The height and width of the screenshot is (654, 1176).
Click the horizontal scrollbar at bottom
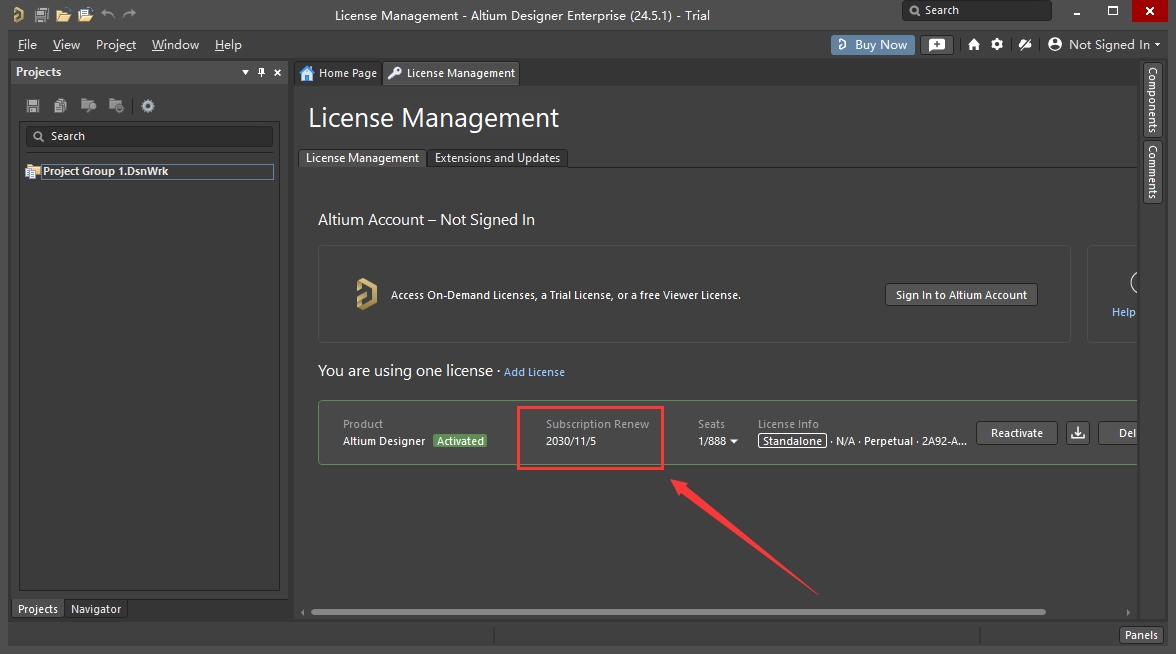678,612
